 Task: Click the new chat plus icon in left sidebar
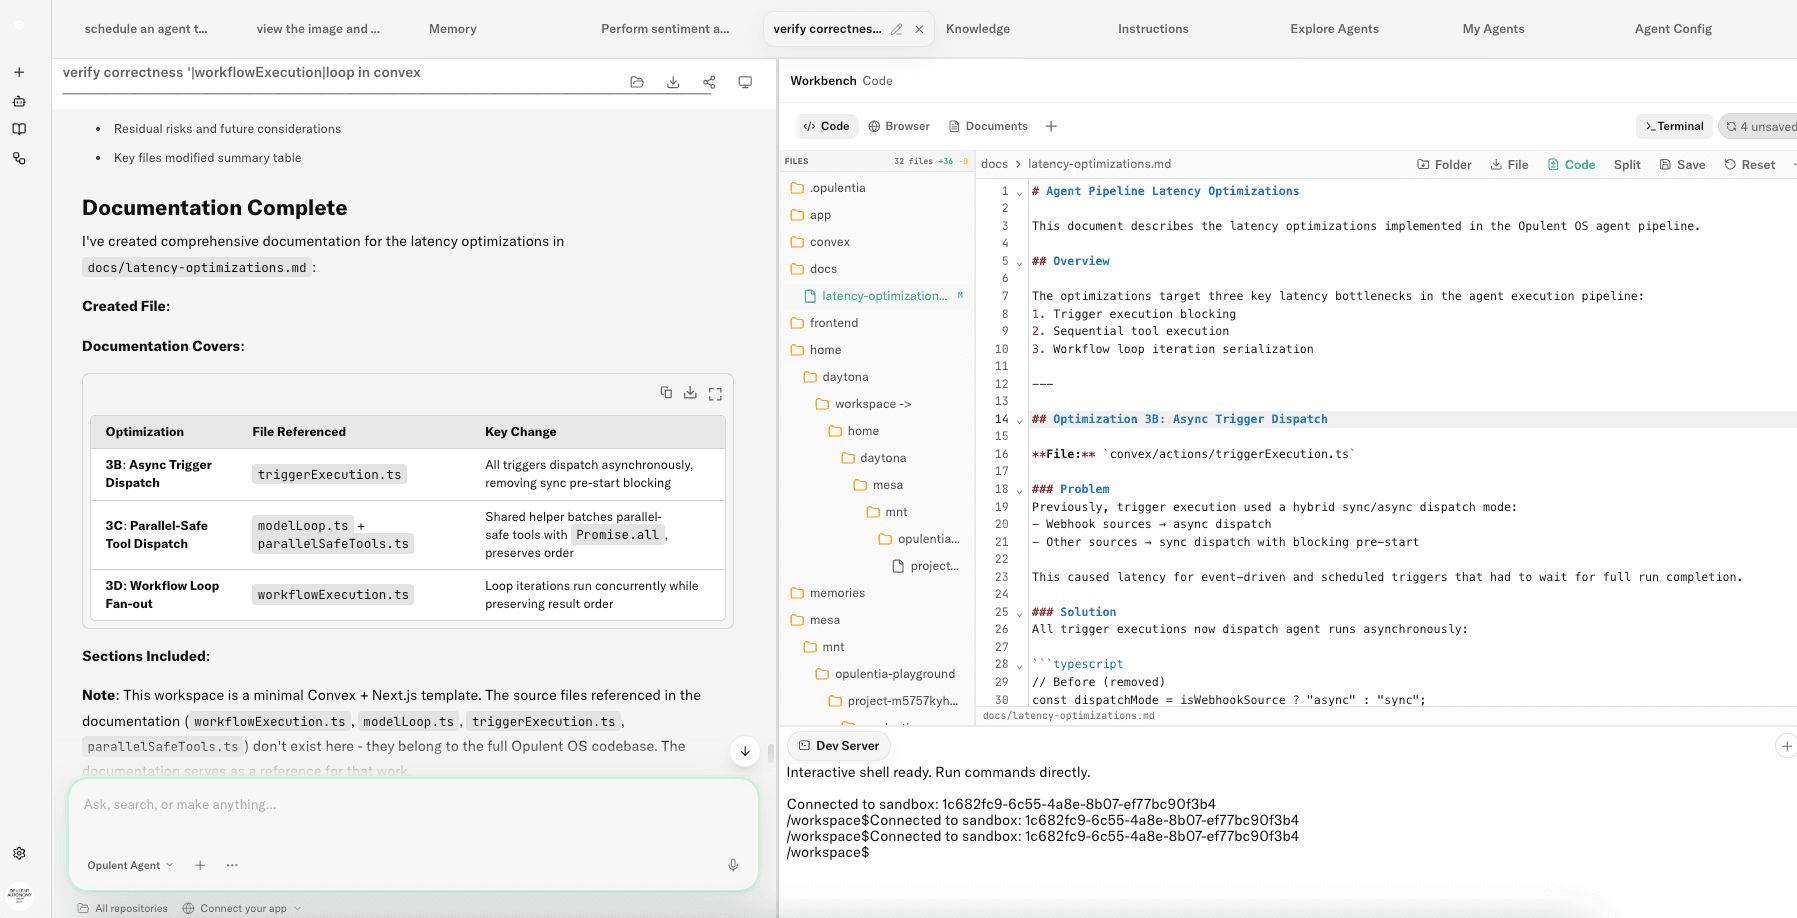19,72
